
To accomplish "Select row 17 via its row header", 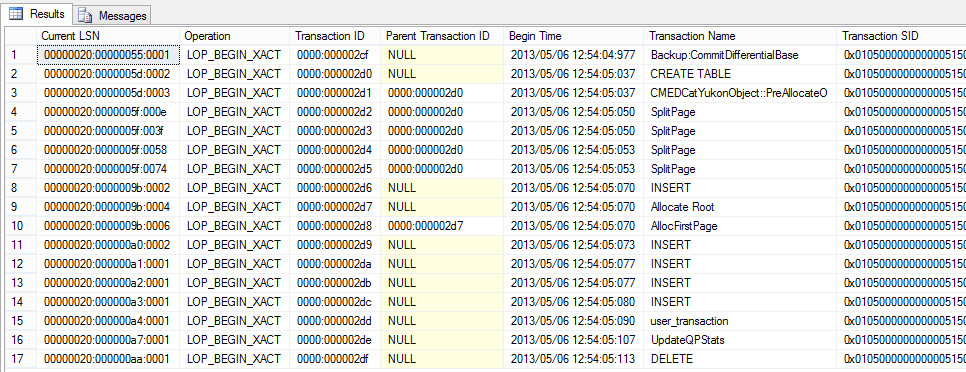I will [21, 359].
